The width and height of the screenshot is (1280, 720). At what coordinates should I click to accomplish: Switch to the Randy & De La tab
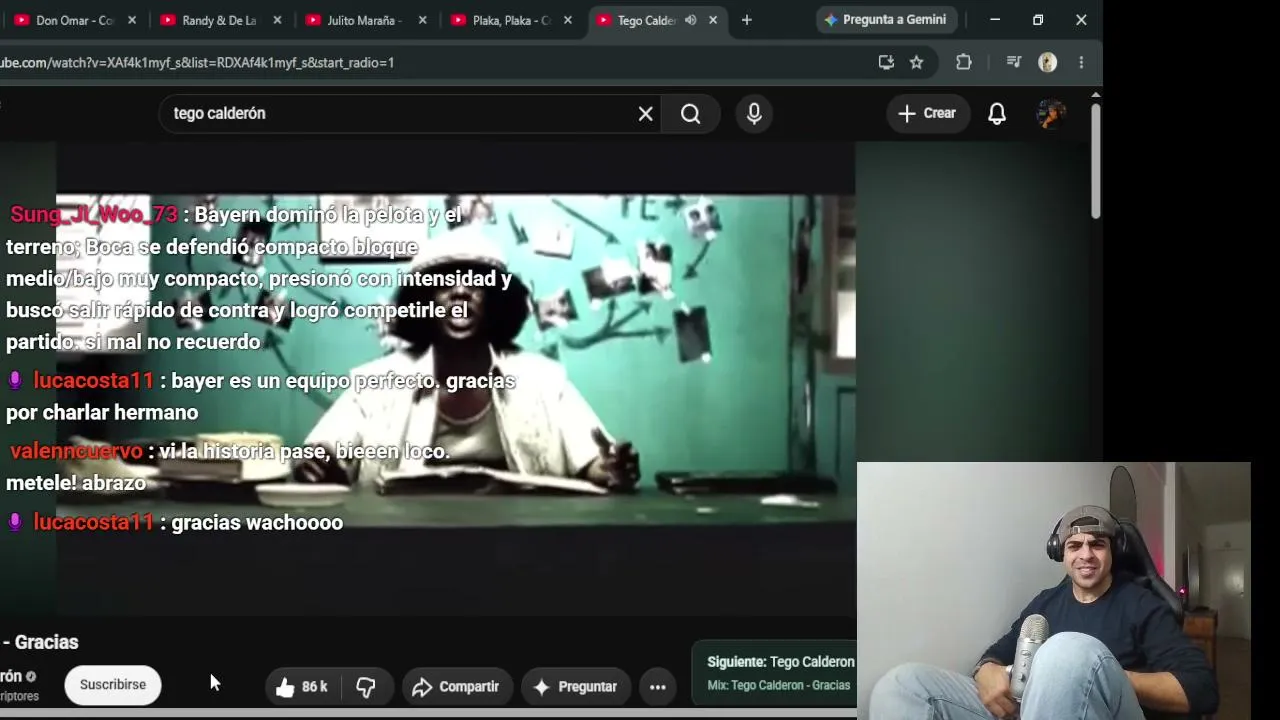pyautogui.click(x=218, y=20)
